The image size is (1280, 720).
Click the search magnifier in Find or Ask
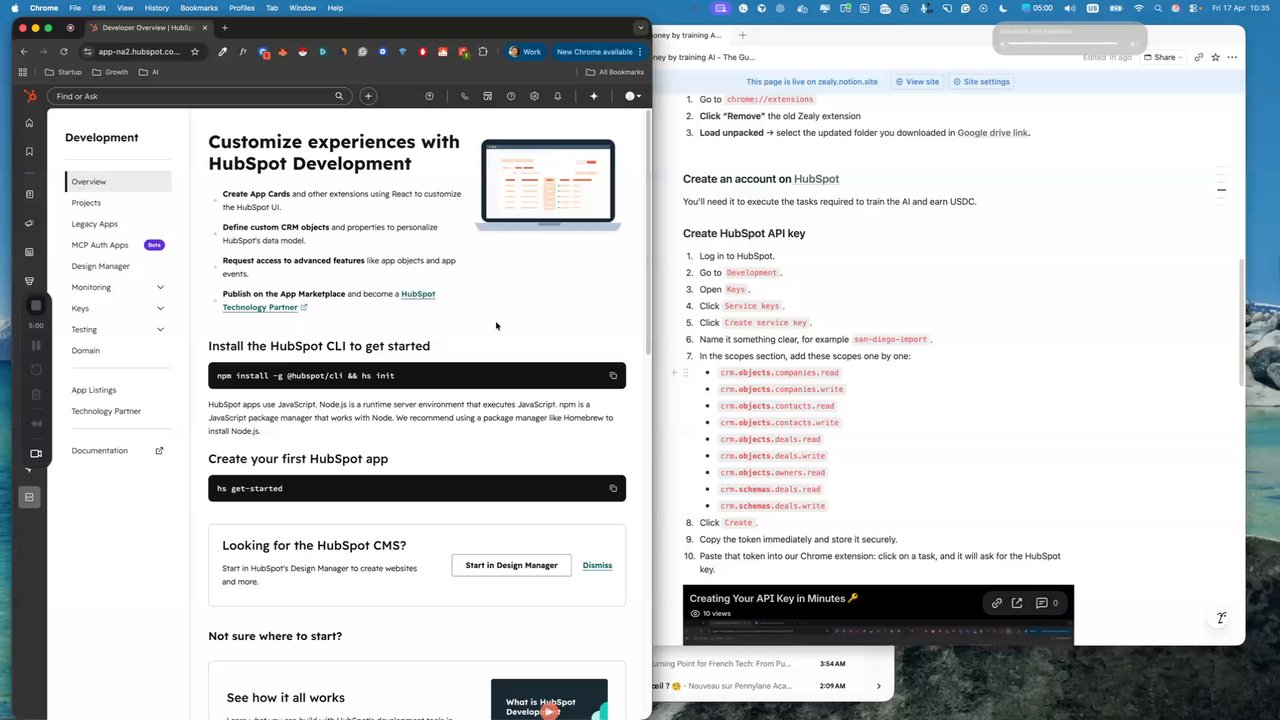tap(339, 96)
